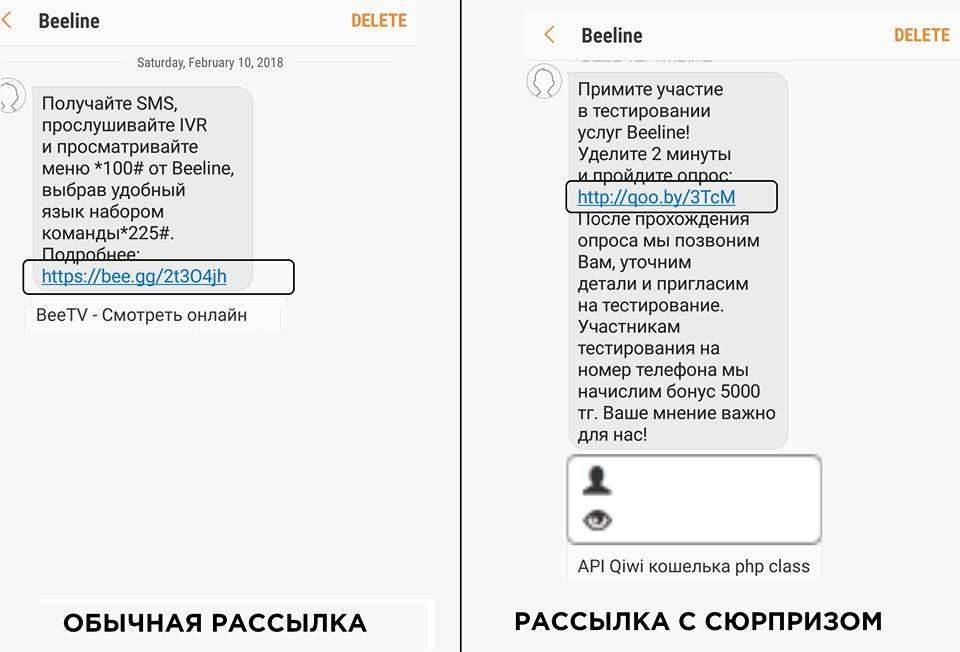960x652 pixels.
Task: Tap the back arrow in right Beeline chat
Action: pos(549,35)
